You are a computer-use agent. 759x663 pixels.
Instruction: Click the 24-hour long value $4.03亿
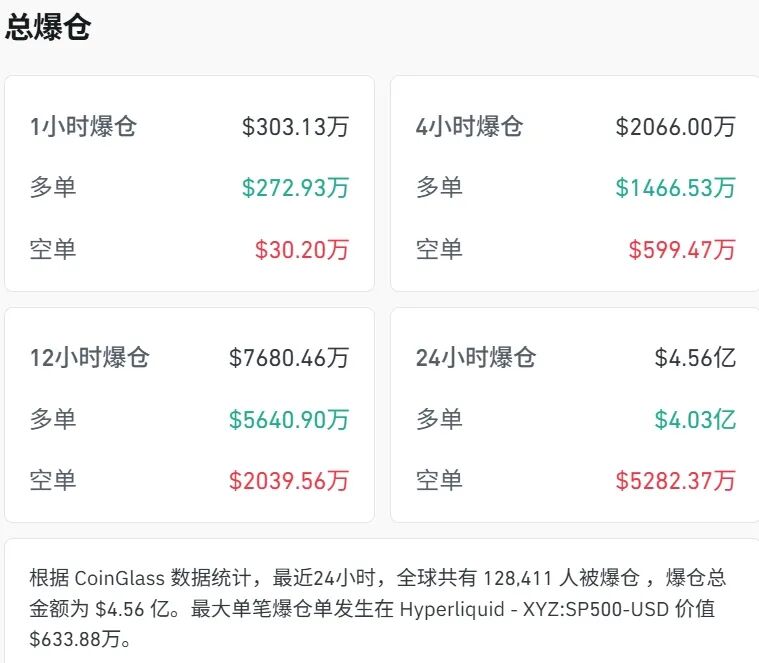(695, 420)
